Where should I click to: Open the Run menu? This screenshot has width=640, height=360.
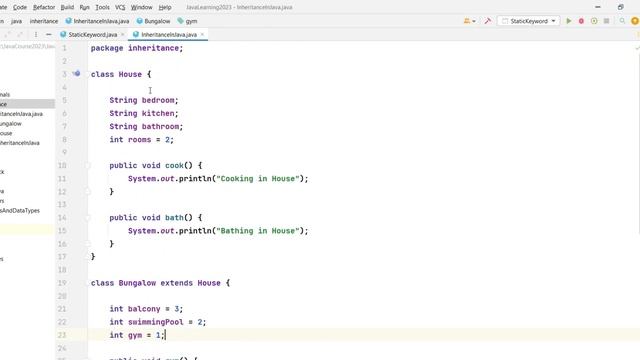point(84,7)
